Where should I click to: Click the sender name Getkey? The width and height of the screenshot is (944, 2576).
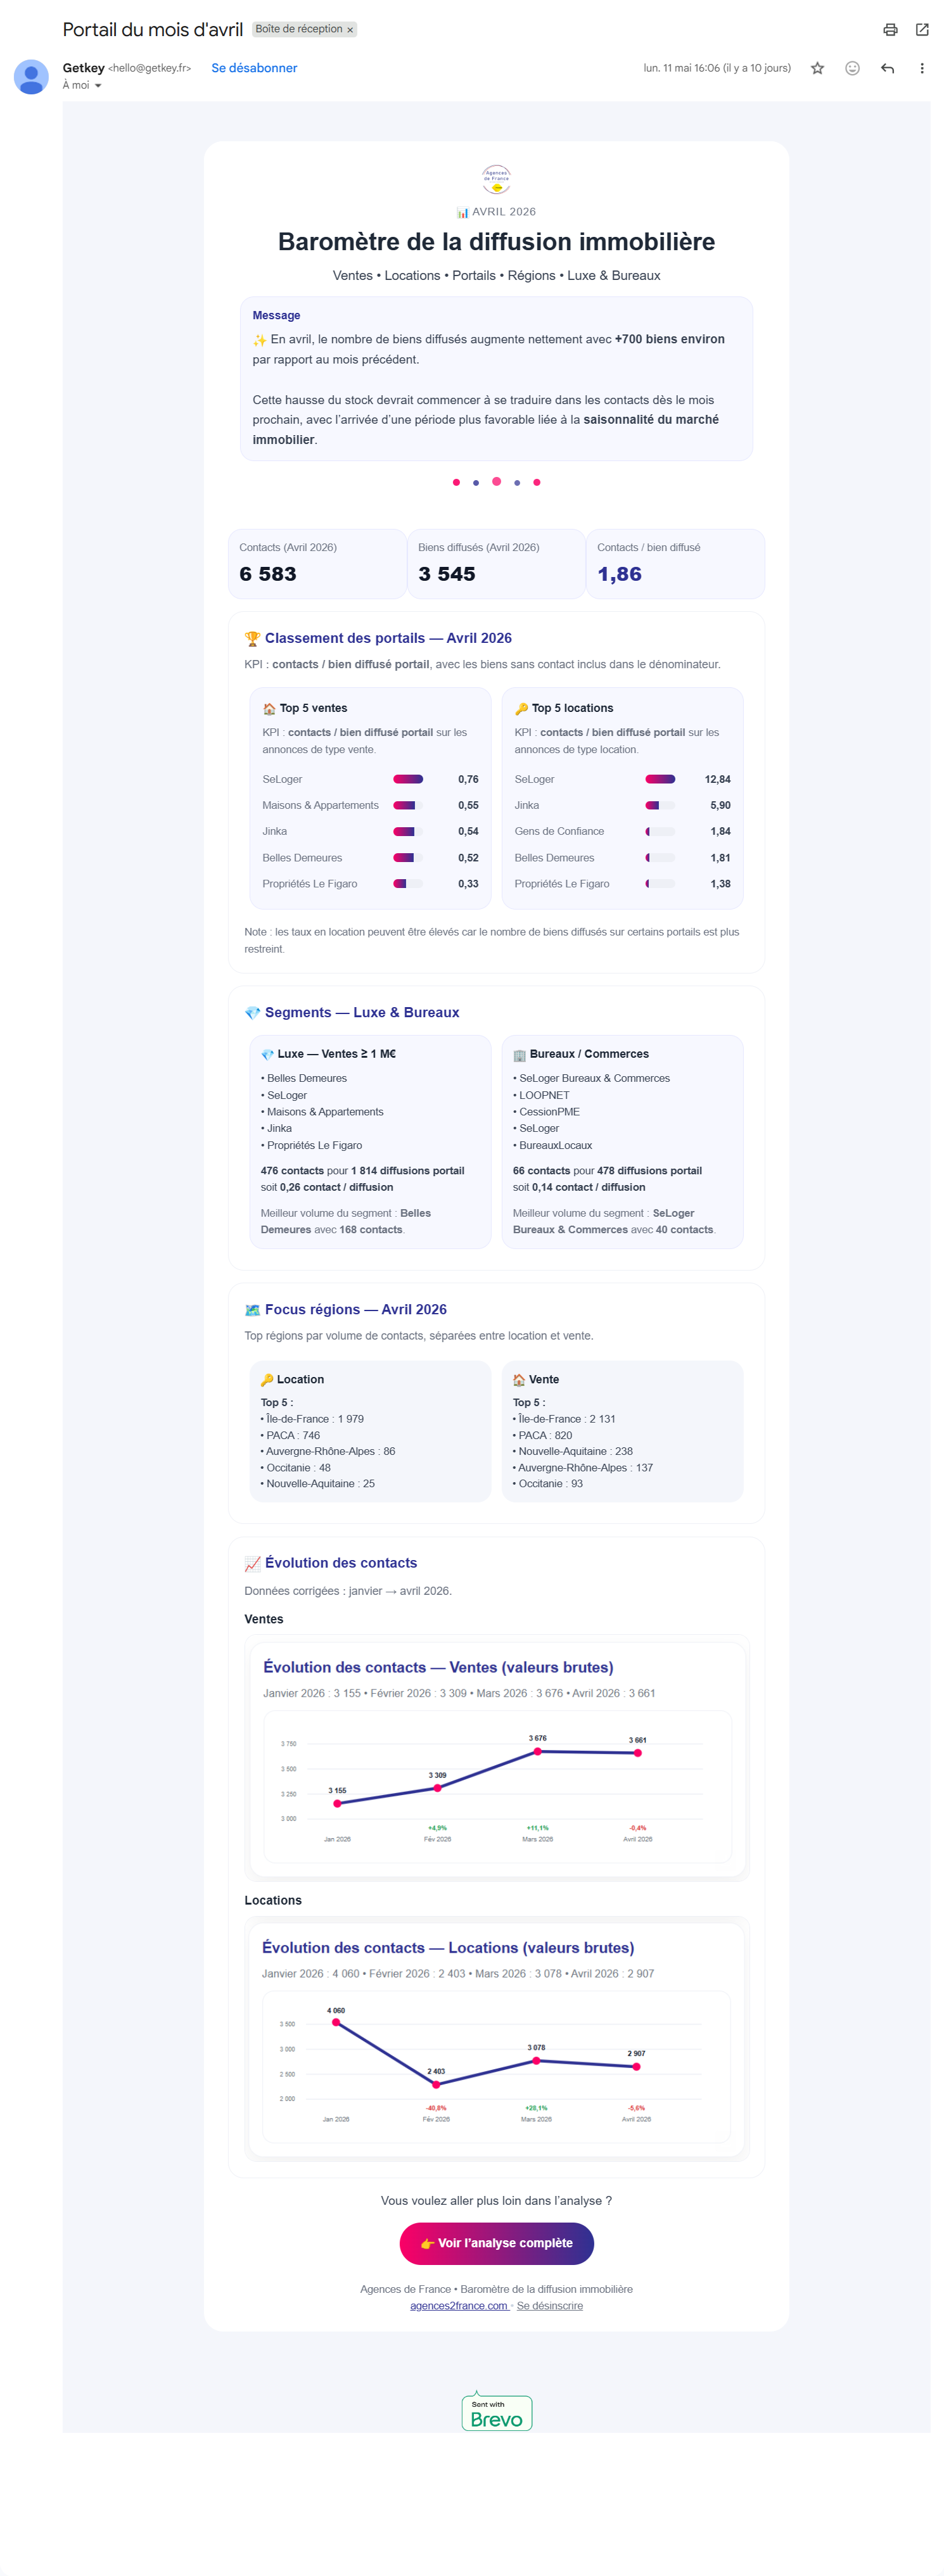point(83,68)
